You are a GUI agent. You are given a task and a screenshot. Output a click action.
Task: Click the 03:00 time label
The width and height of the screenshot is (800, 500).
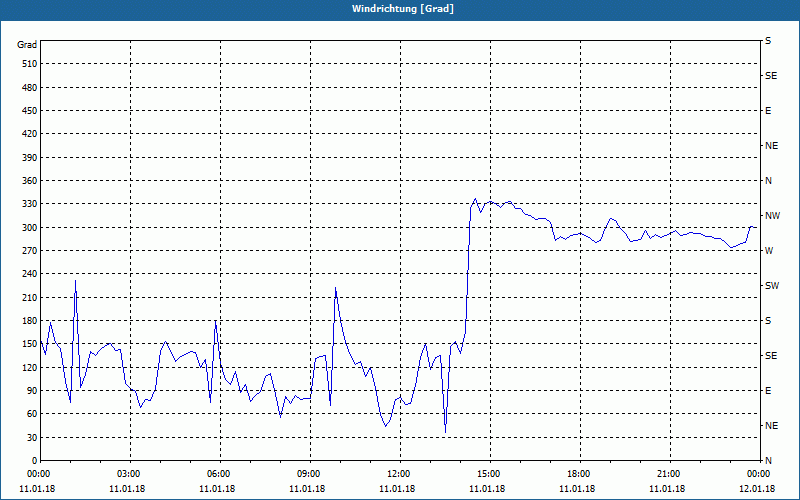(x=131, y=474)
